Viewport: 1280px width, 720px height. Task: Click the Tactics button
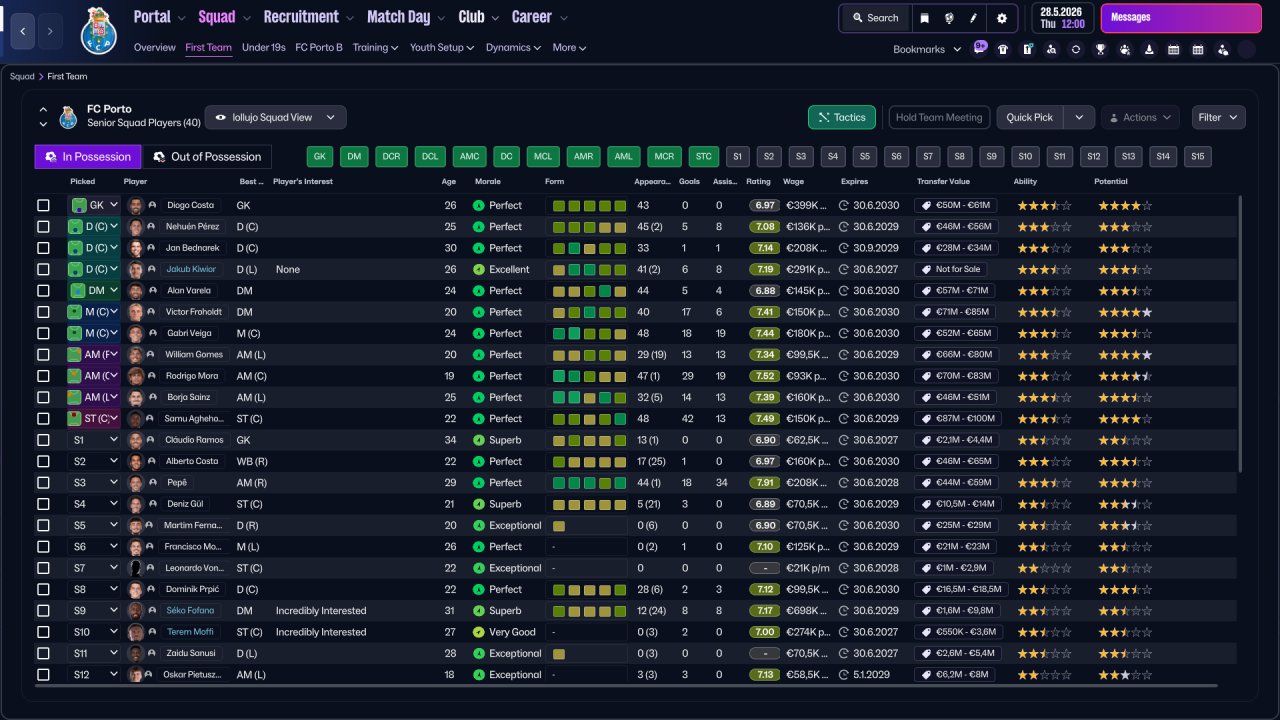click(x=842, y=117)
